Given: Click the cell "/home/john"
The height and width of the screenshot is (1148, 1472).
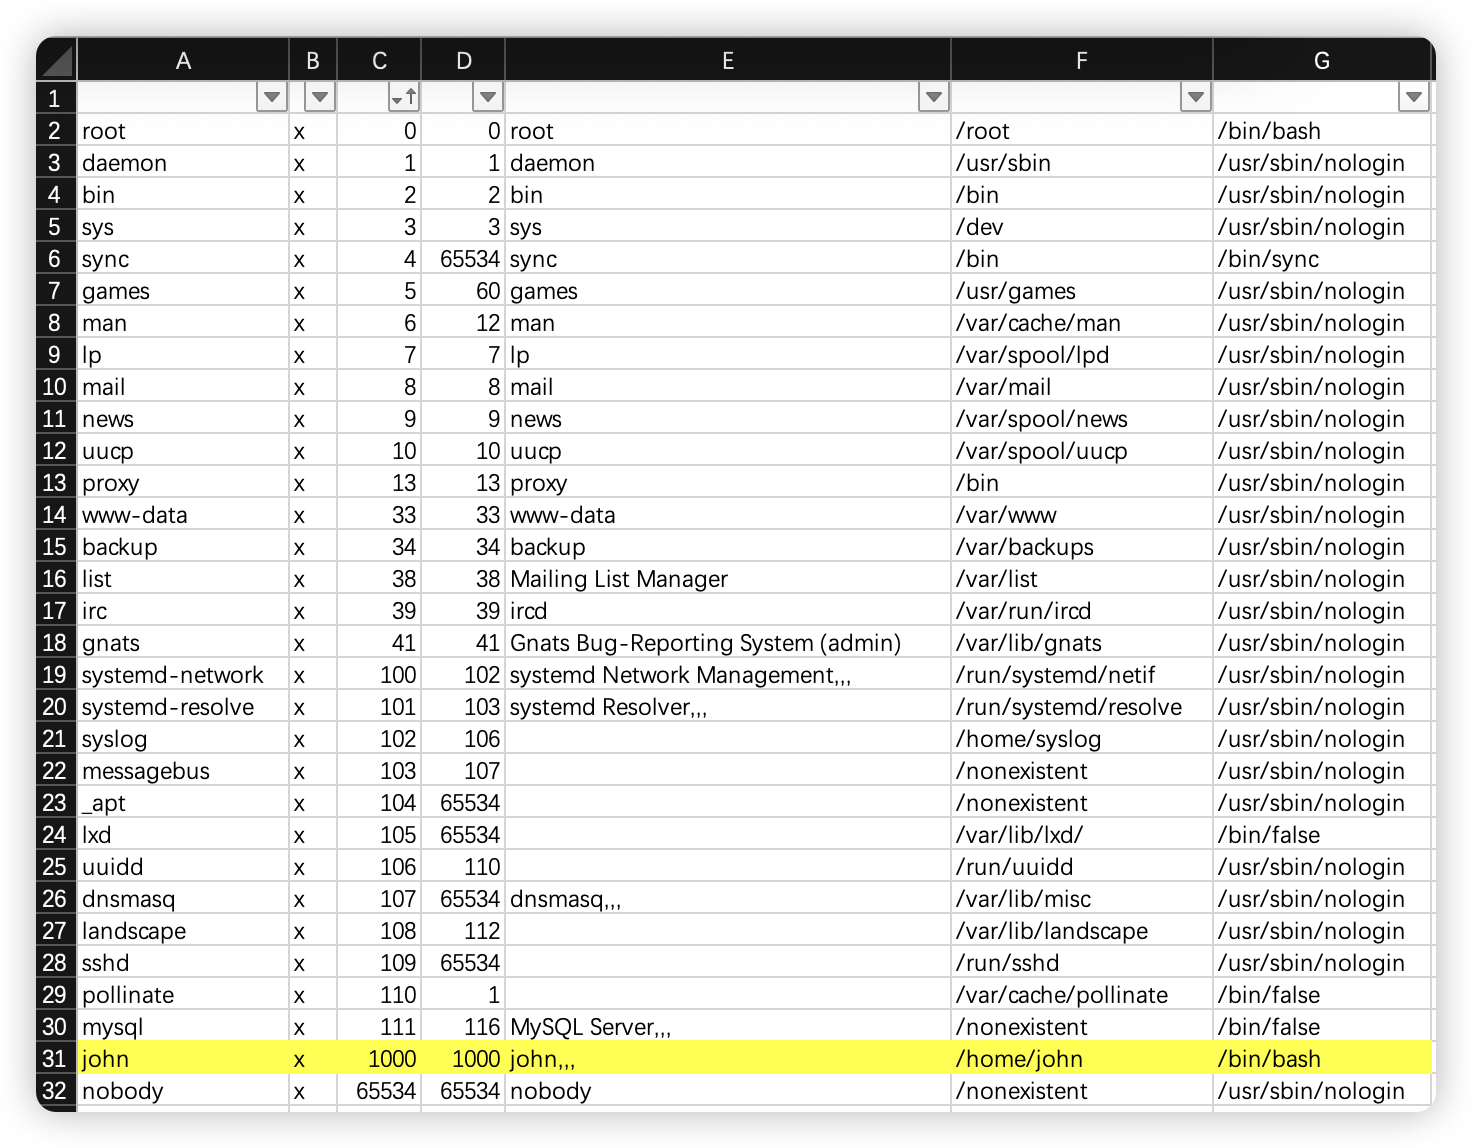Looking at the screenshot, I should pyautogui.click(x=1082, y=1059).
